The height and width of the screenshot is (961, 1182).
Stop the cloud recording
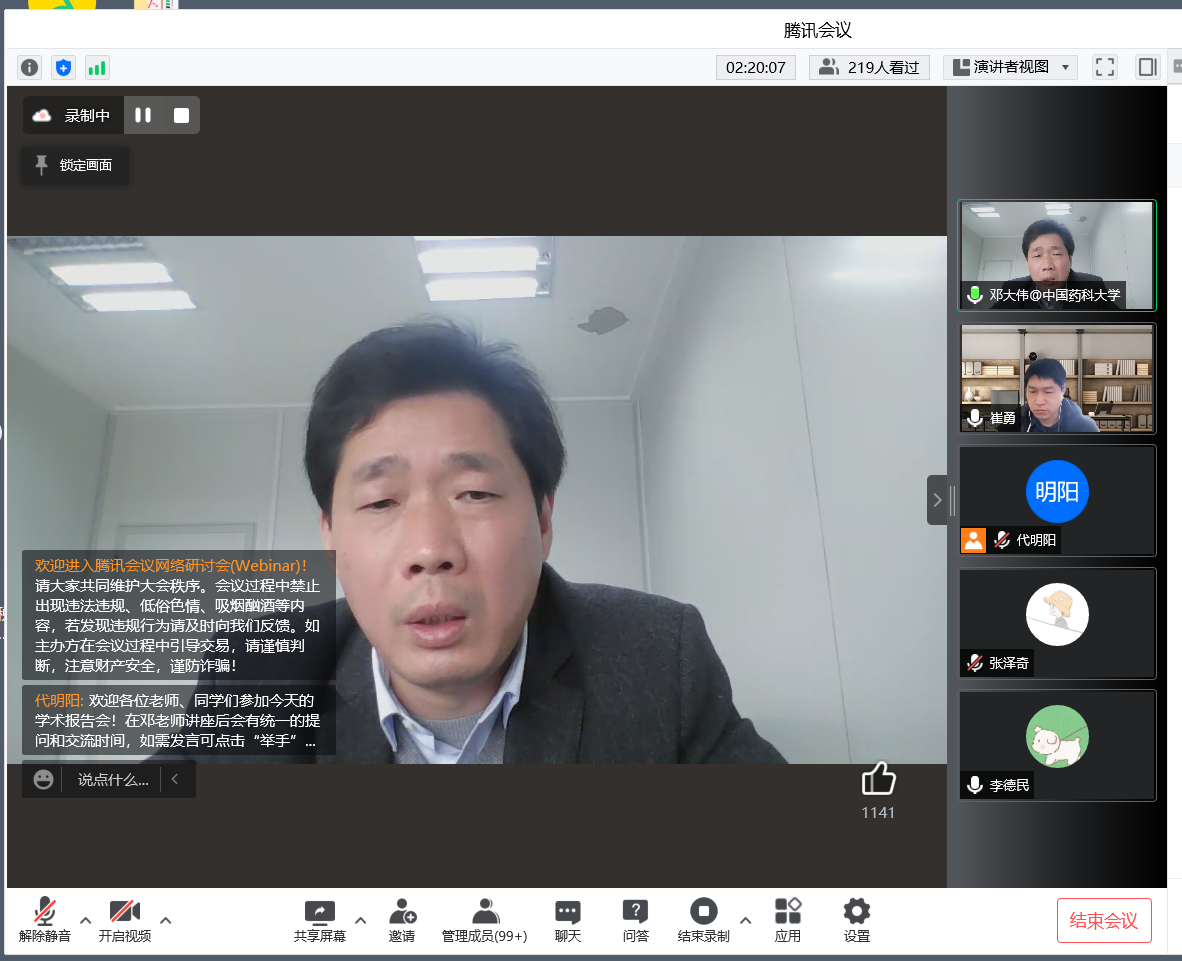tap(181, 115)
